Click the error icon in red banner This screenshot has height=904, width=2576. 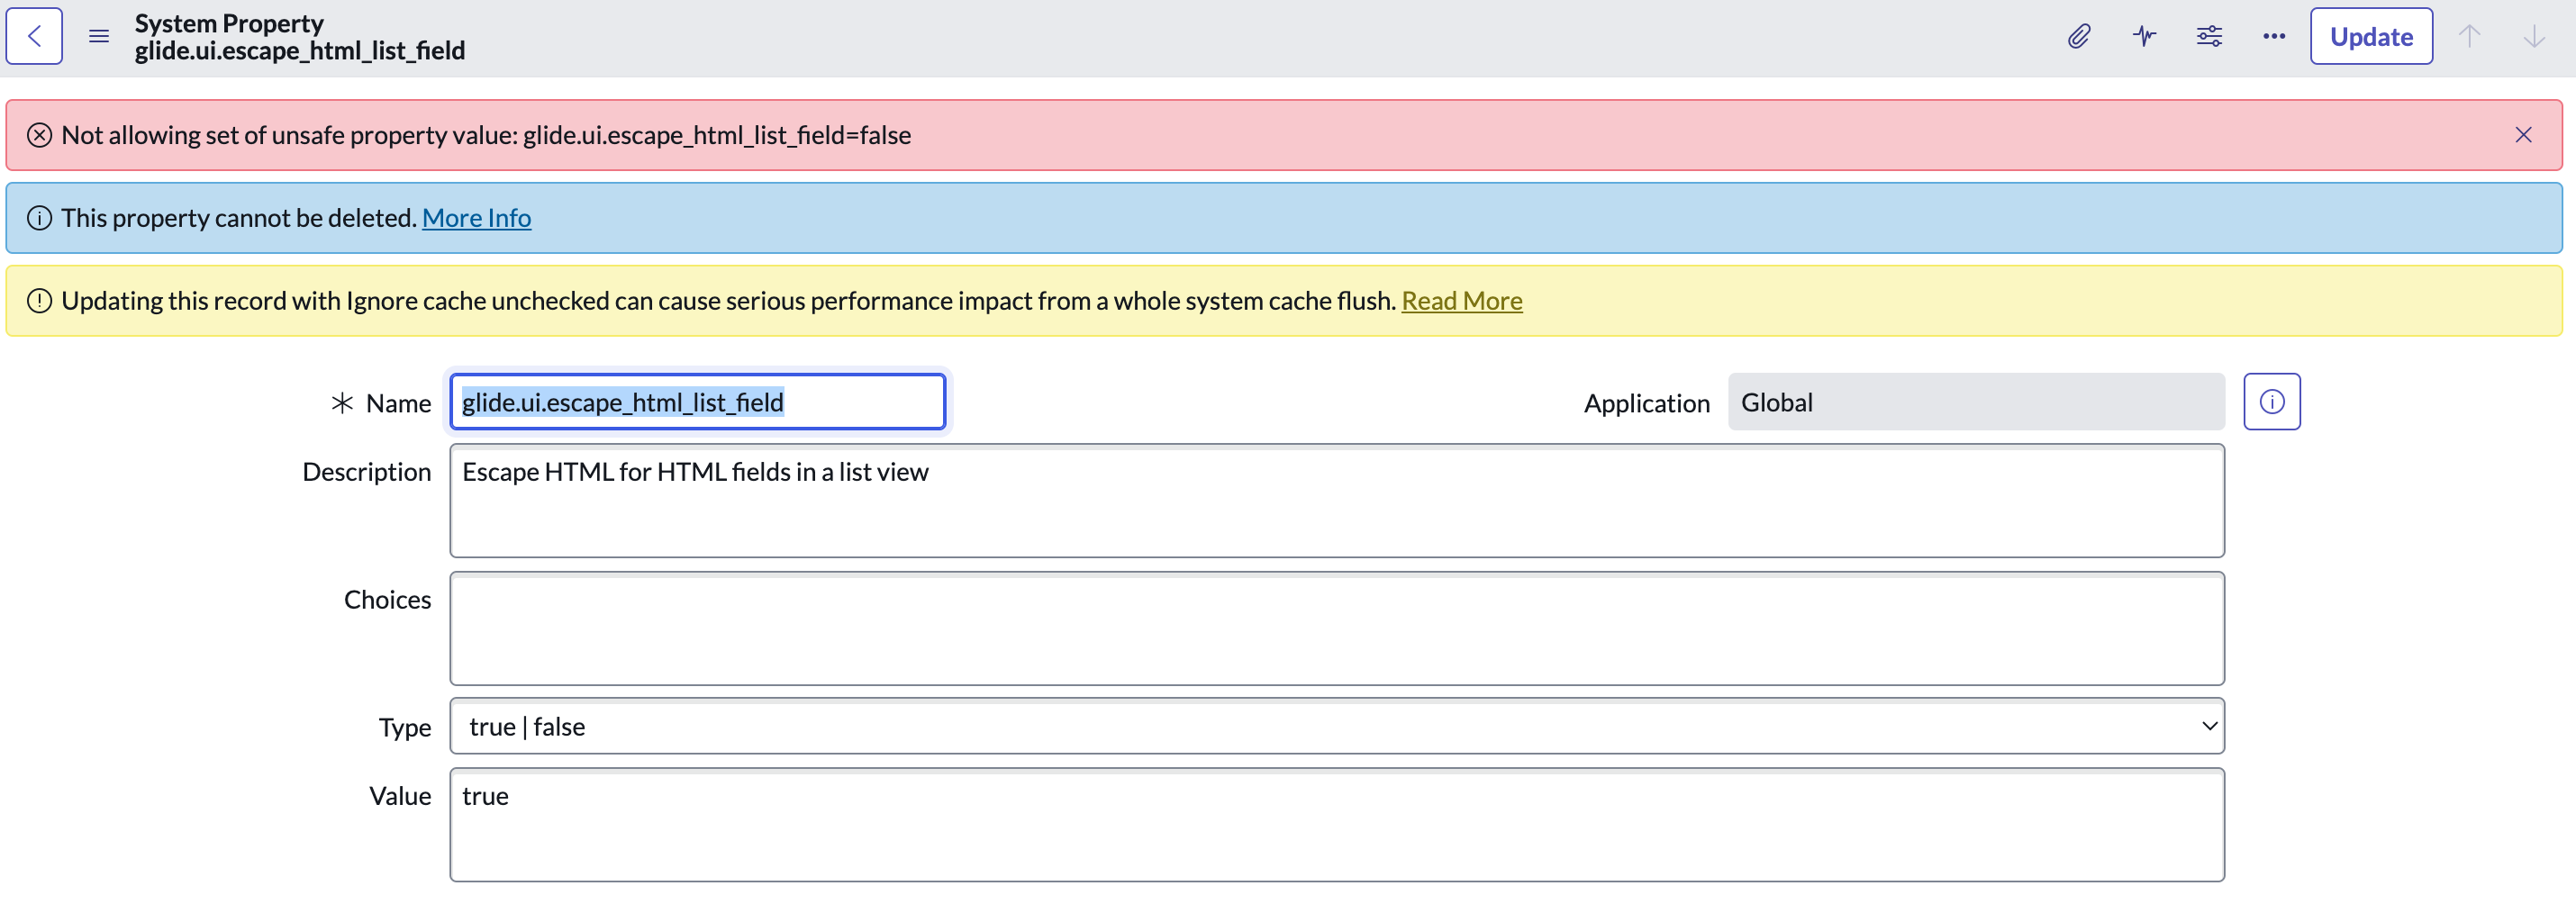pyautogui.click(x=40, y=135)
